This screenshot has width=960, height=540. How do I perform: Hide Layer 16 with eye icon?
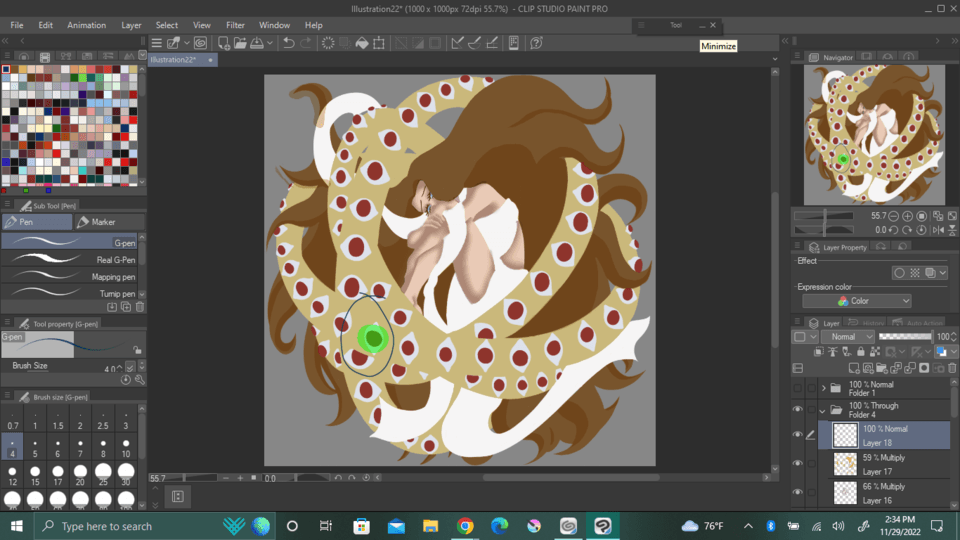[797, 492]
